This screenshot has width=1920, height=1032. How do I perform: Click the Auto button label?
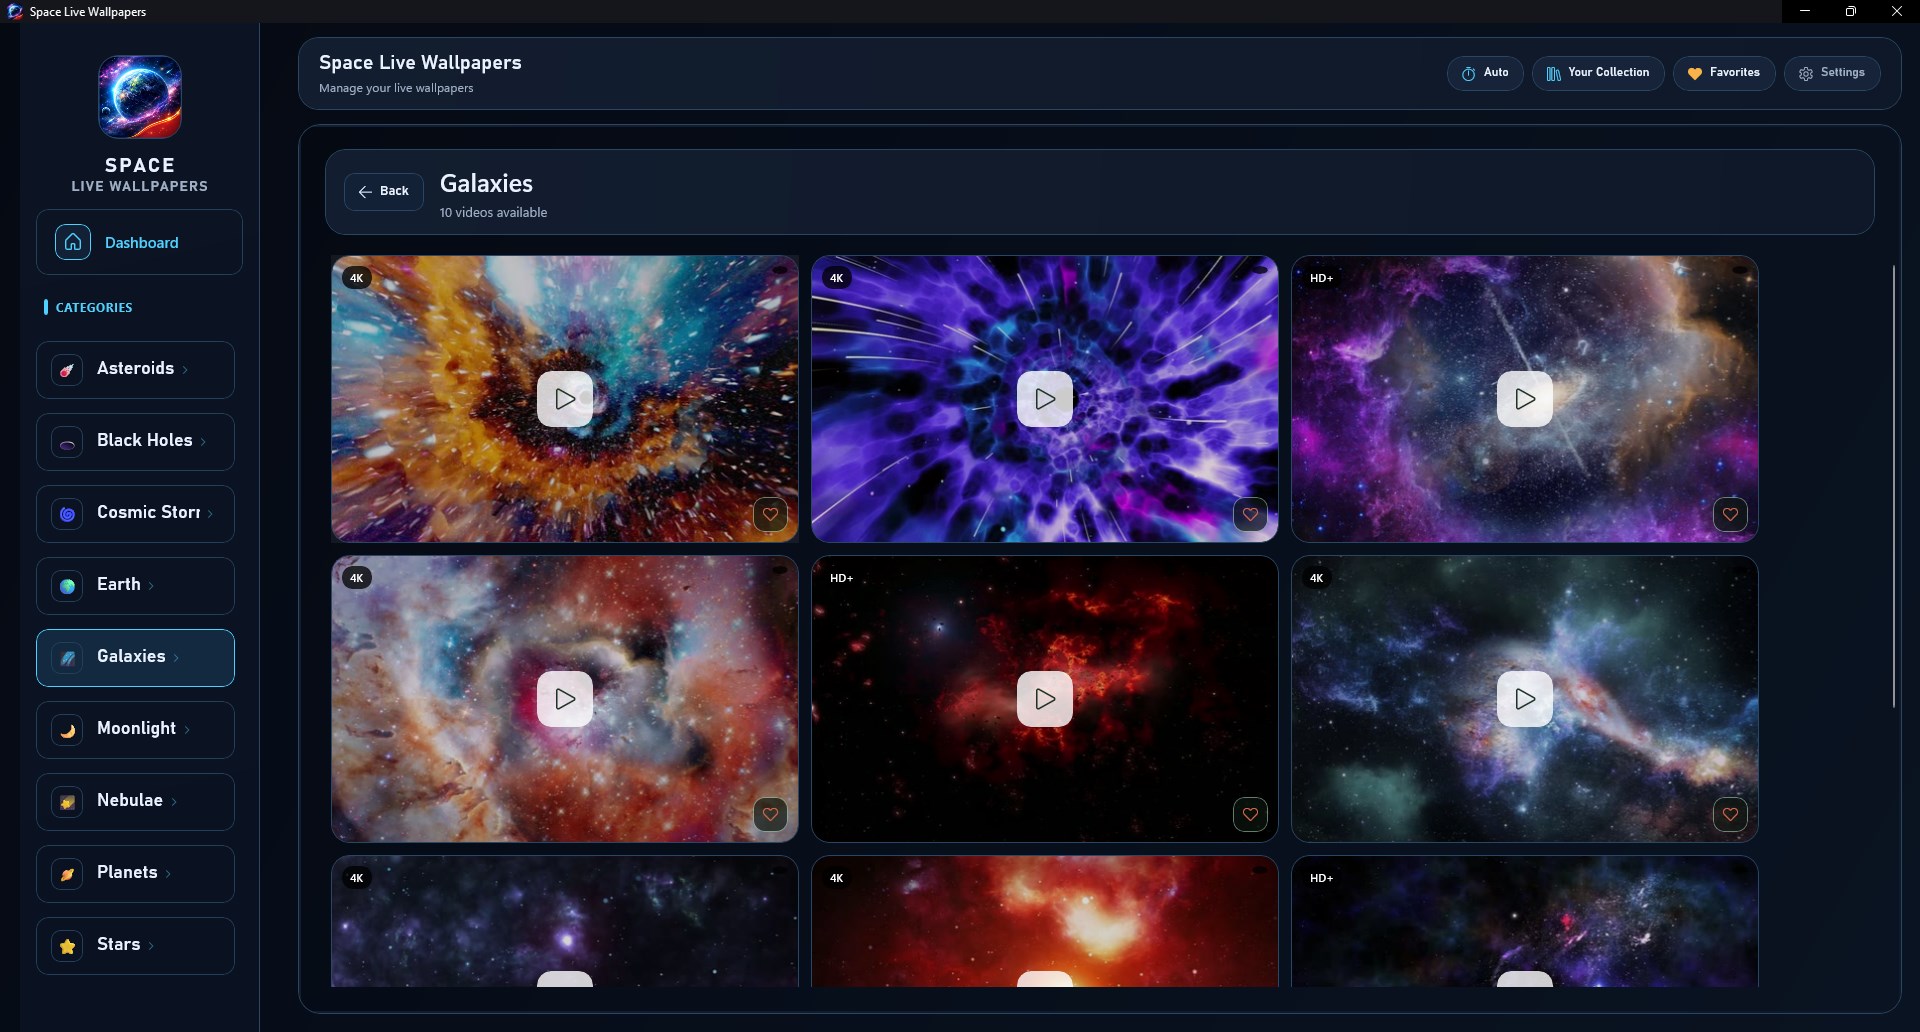coord(1496,72)
